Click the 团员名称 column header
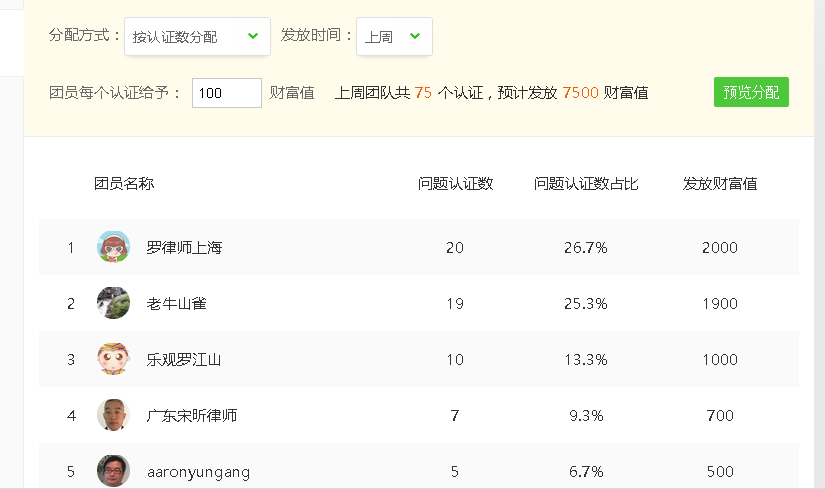The width and height of the screenshot is (825, 489). (x=124, y=184)
